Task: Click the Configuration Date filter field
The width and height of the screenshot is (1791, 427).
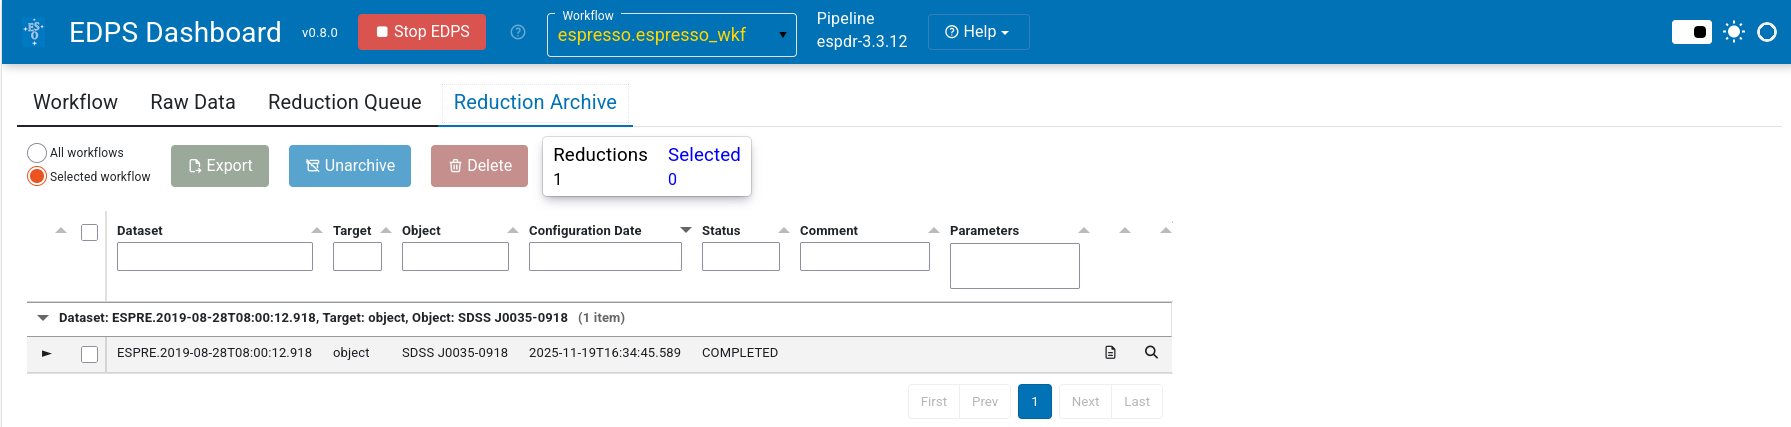Action: 605,257
